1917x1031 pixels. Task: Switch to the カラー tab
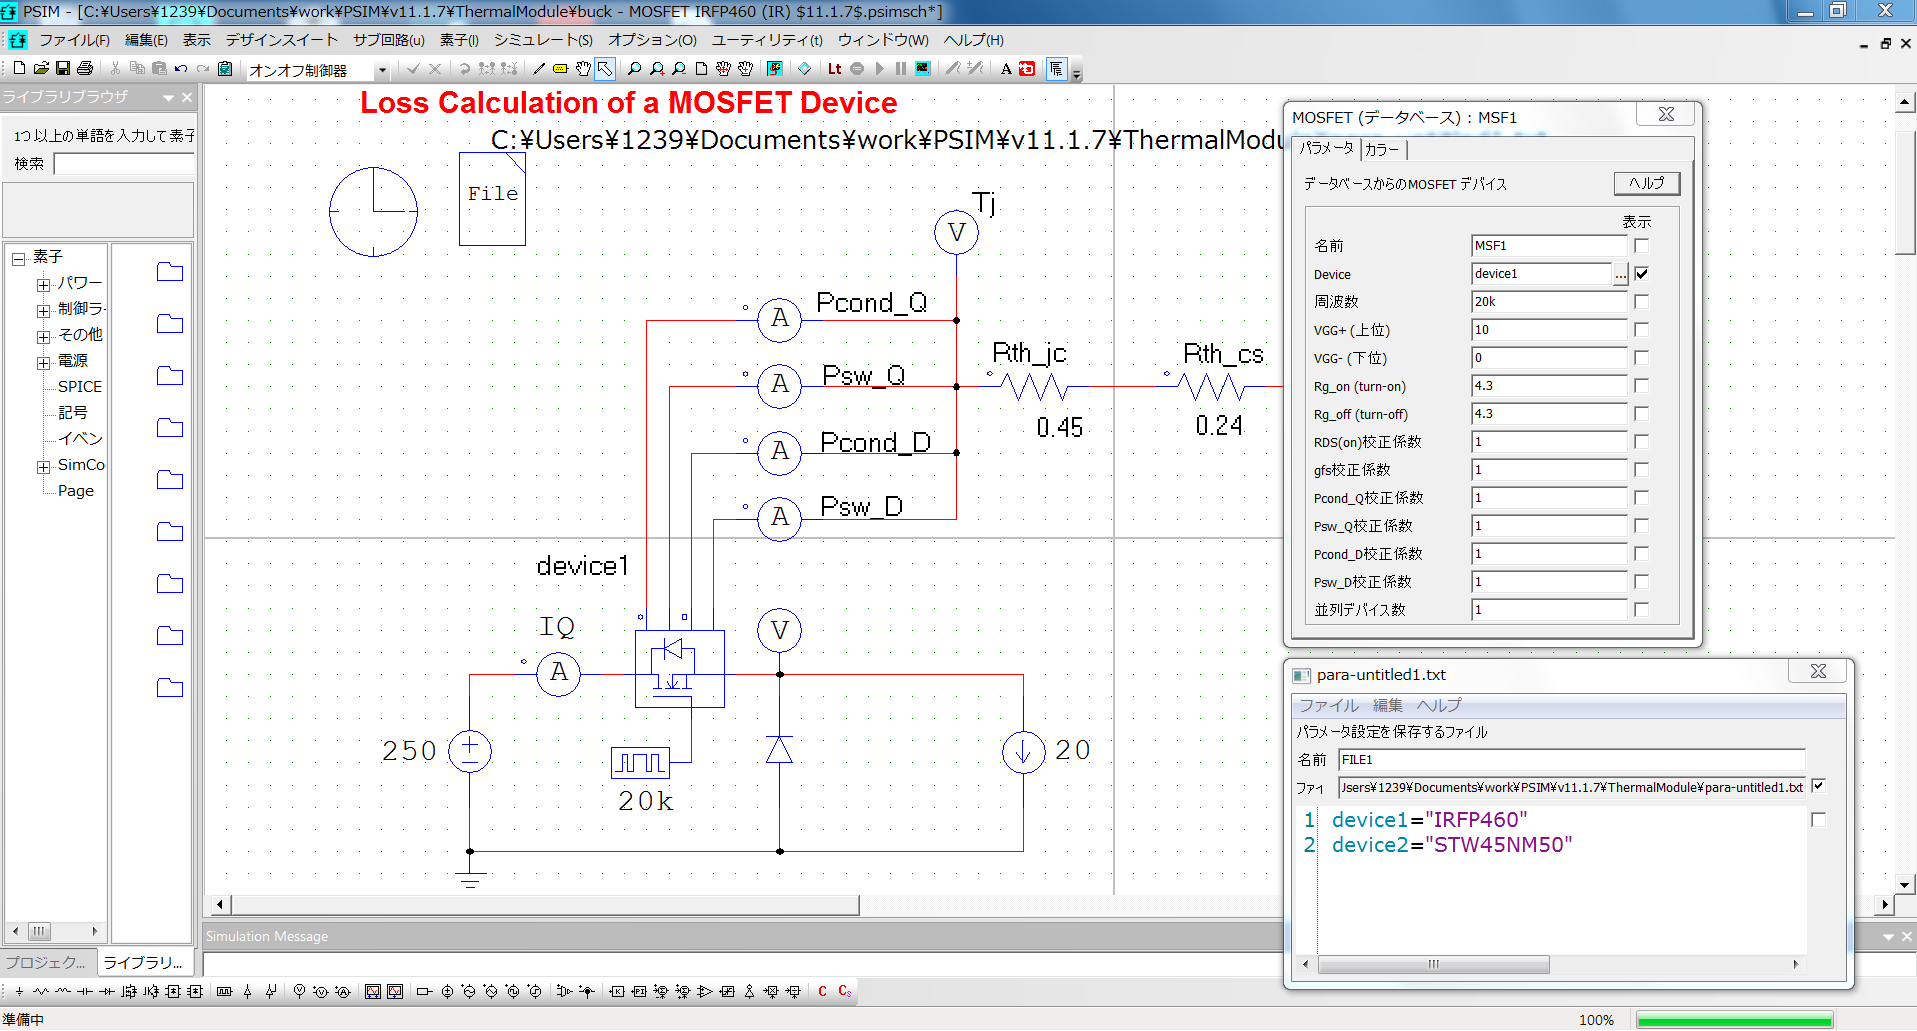tap(1383, 150)
